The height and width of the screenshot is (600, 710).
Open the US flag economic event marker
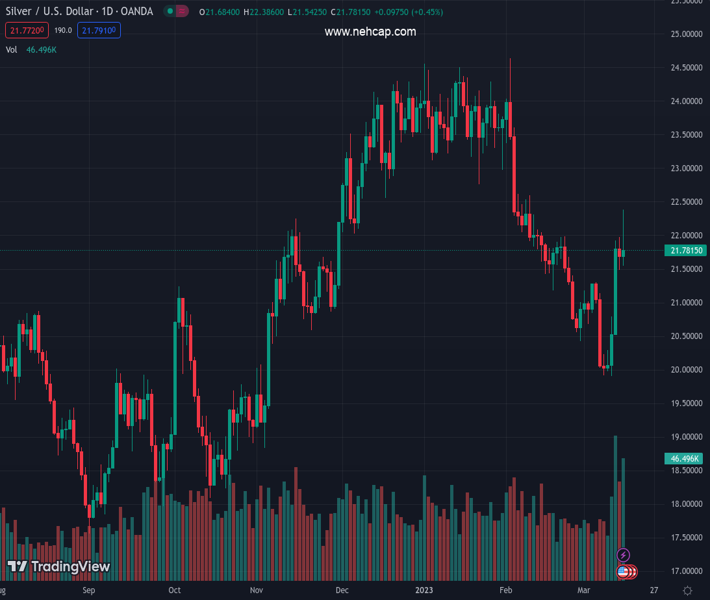(623, 571)
